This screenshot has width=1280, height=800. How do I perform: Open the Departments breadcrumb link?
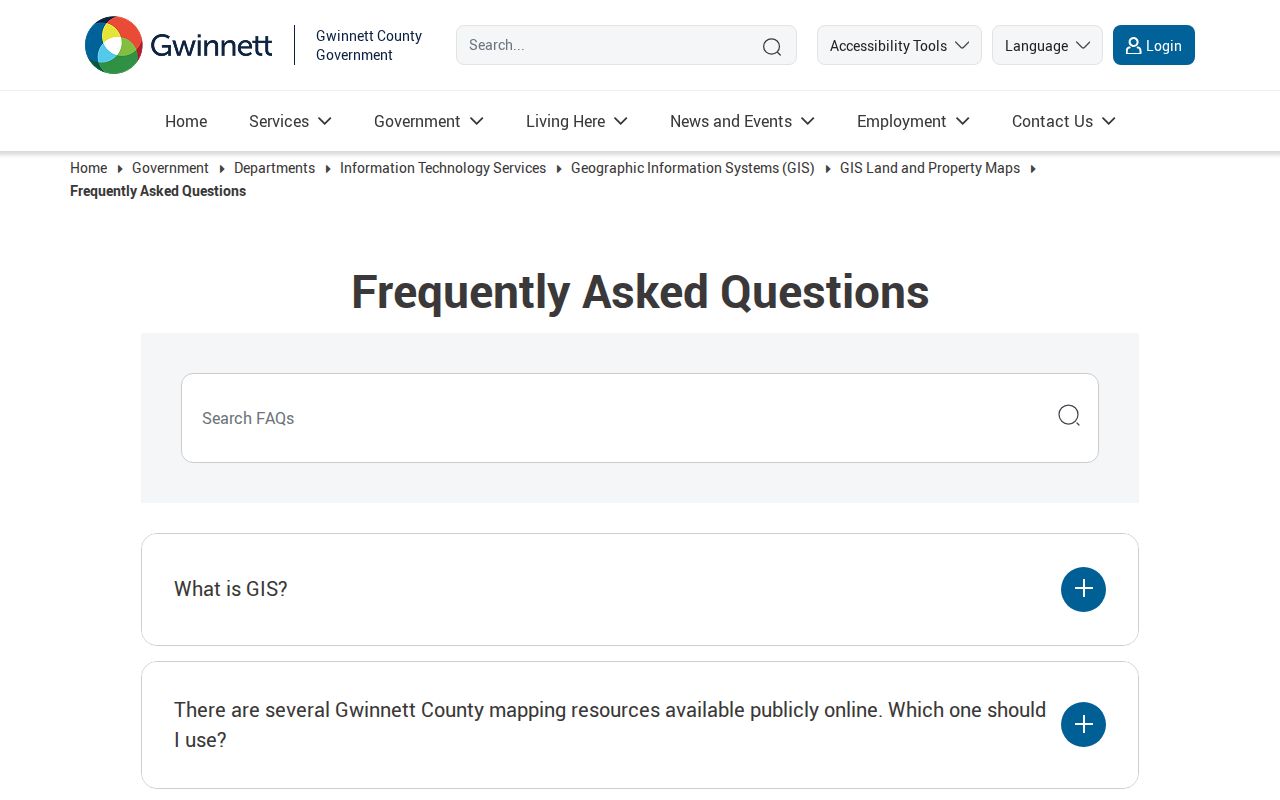274,168
